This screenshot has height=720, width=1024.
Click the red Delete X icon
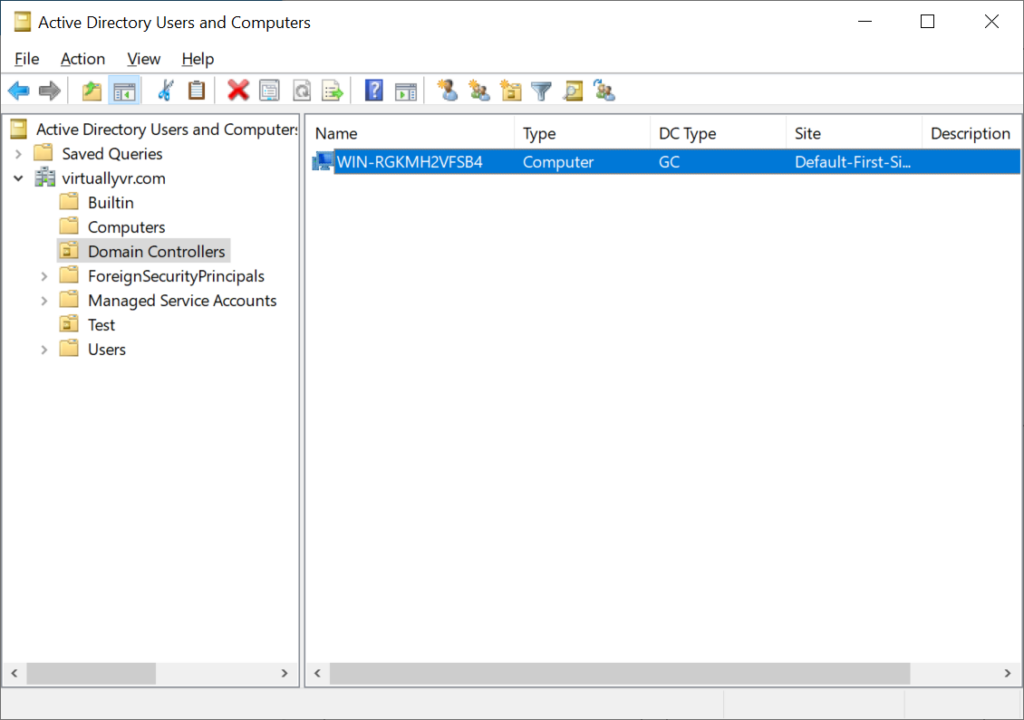pyautogui.click(x=238, y=91)
